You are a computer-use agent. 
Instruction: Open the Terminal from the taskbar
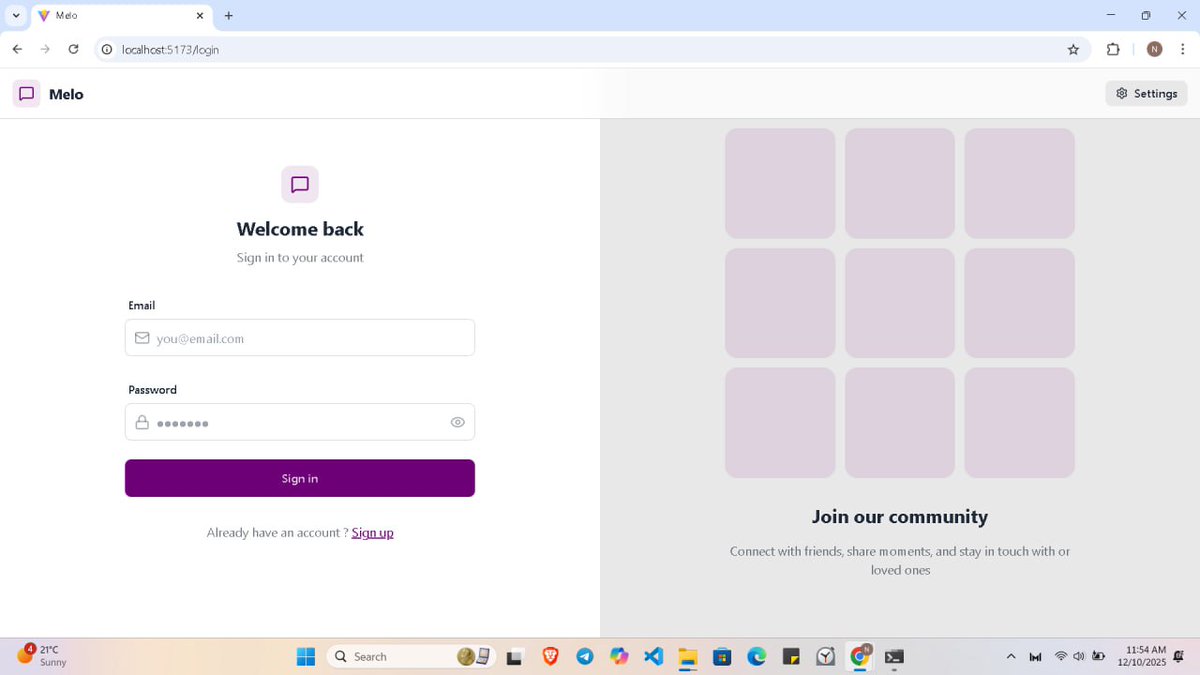click(x=894, y=656)
